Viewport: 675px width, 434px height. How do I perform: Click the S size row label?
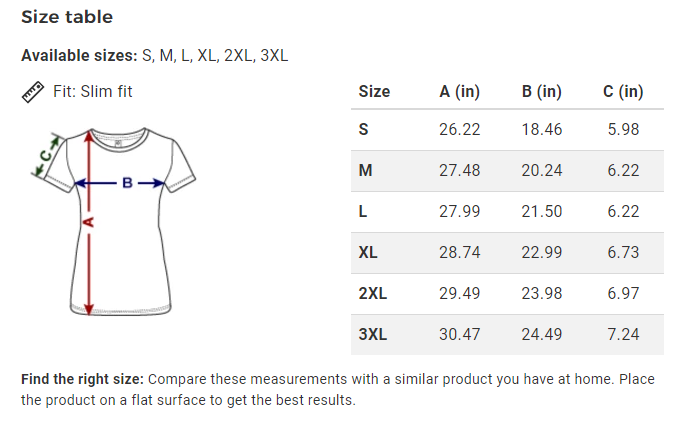(x=363, y=129)
